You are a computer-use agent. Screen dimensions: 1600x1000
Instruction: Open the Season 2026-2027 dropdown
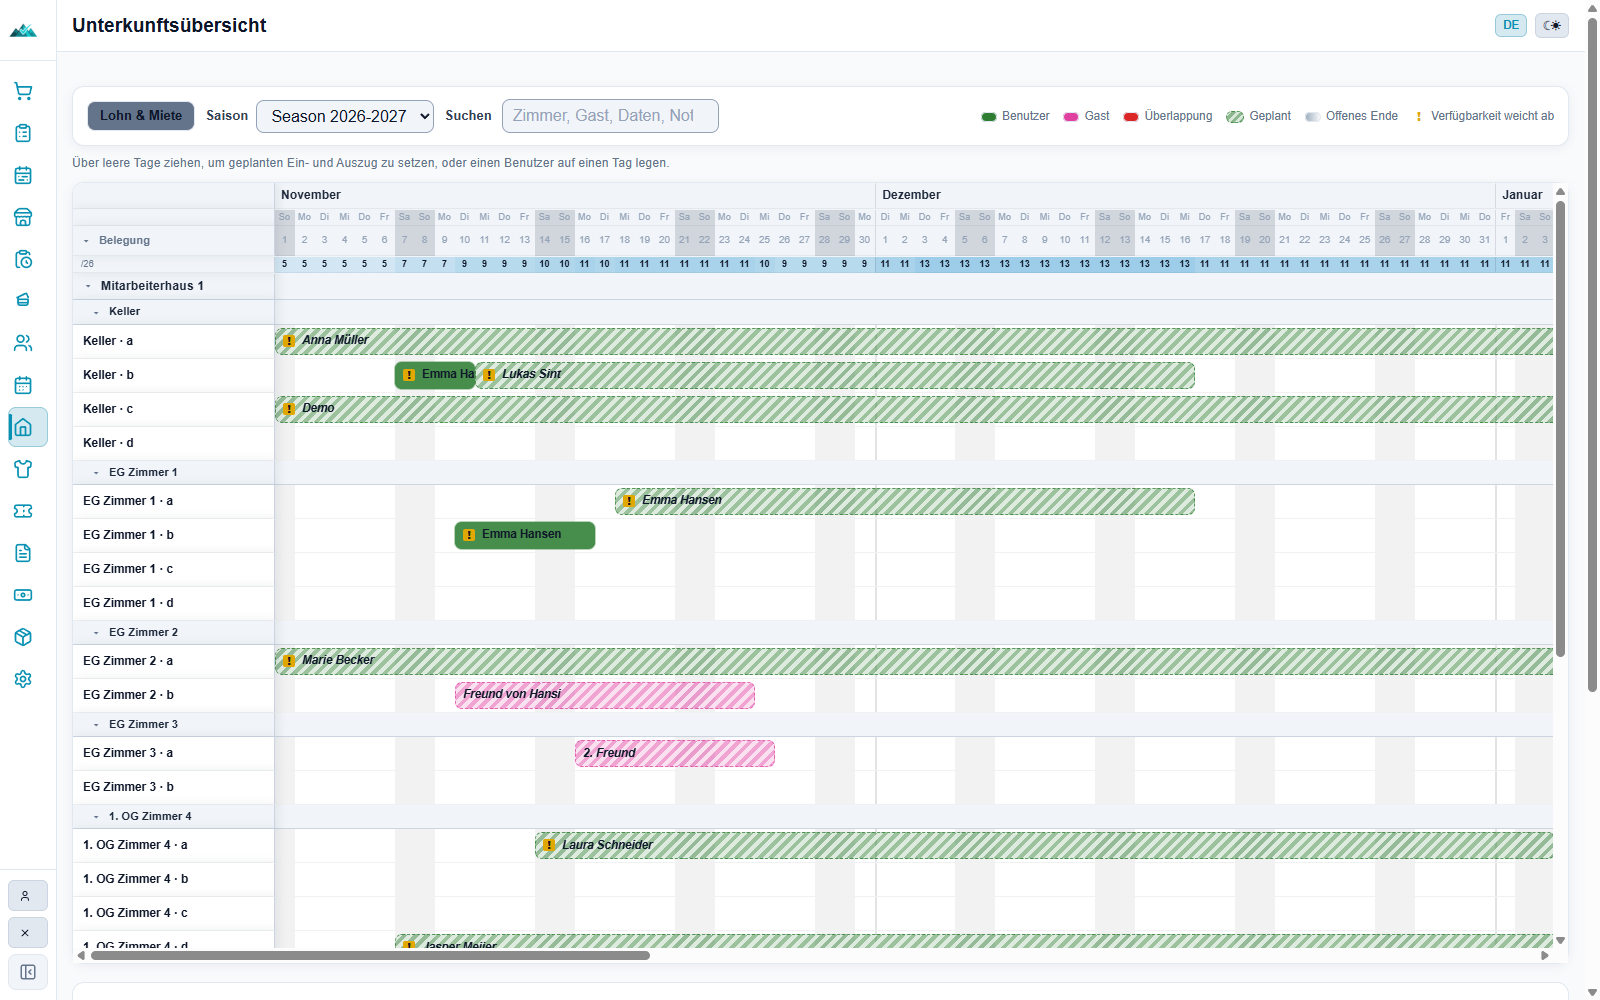pyautogui.click(x=345, y=116)
